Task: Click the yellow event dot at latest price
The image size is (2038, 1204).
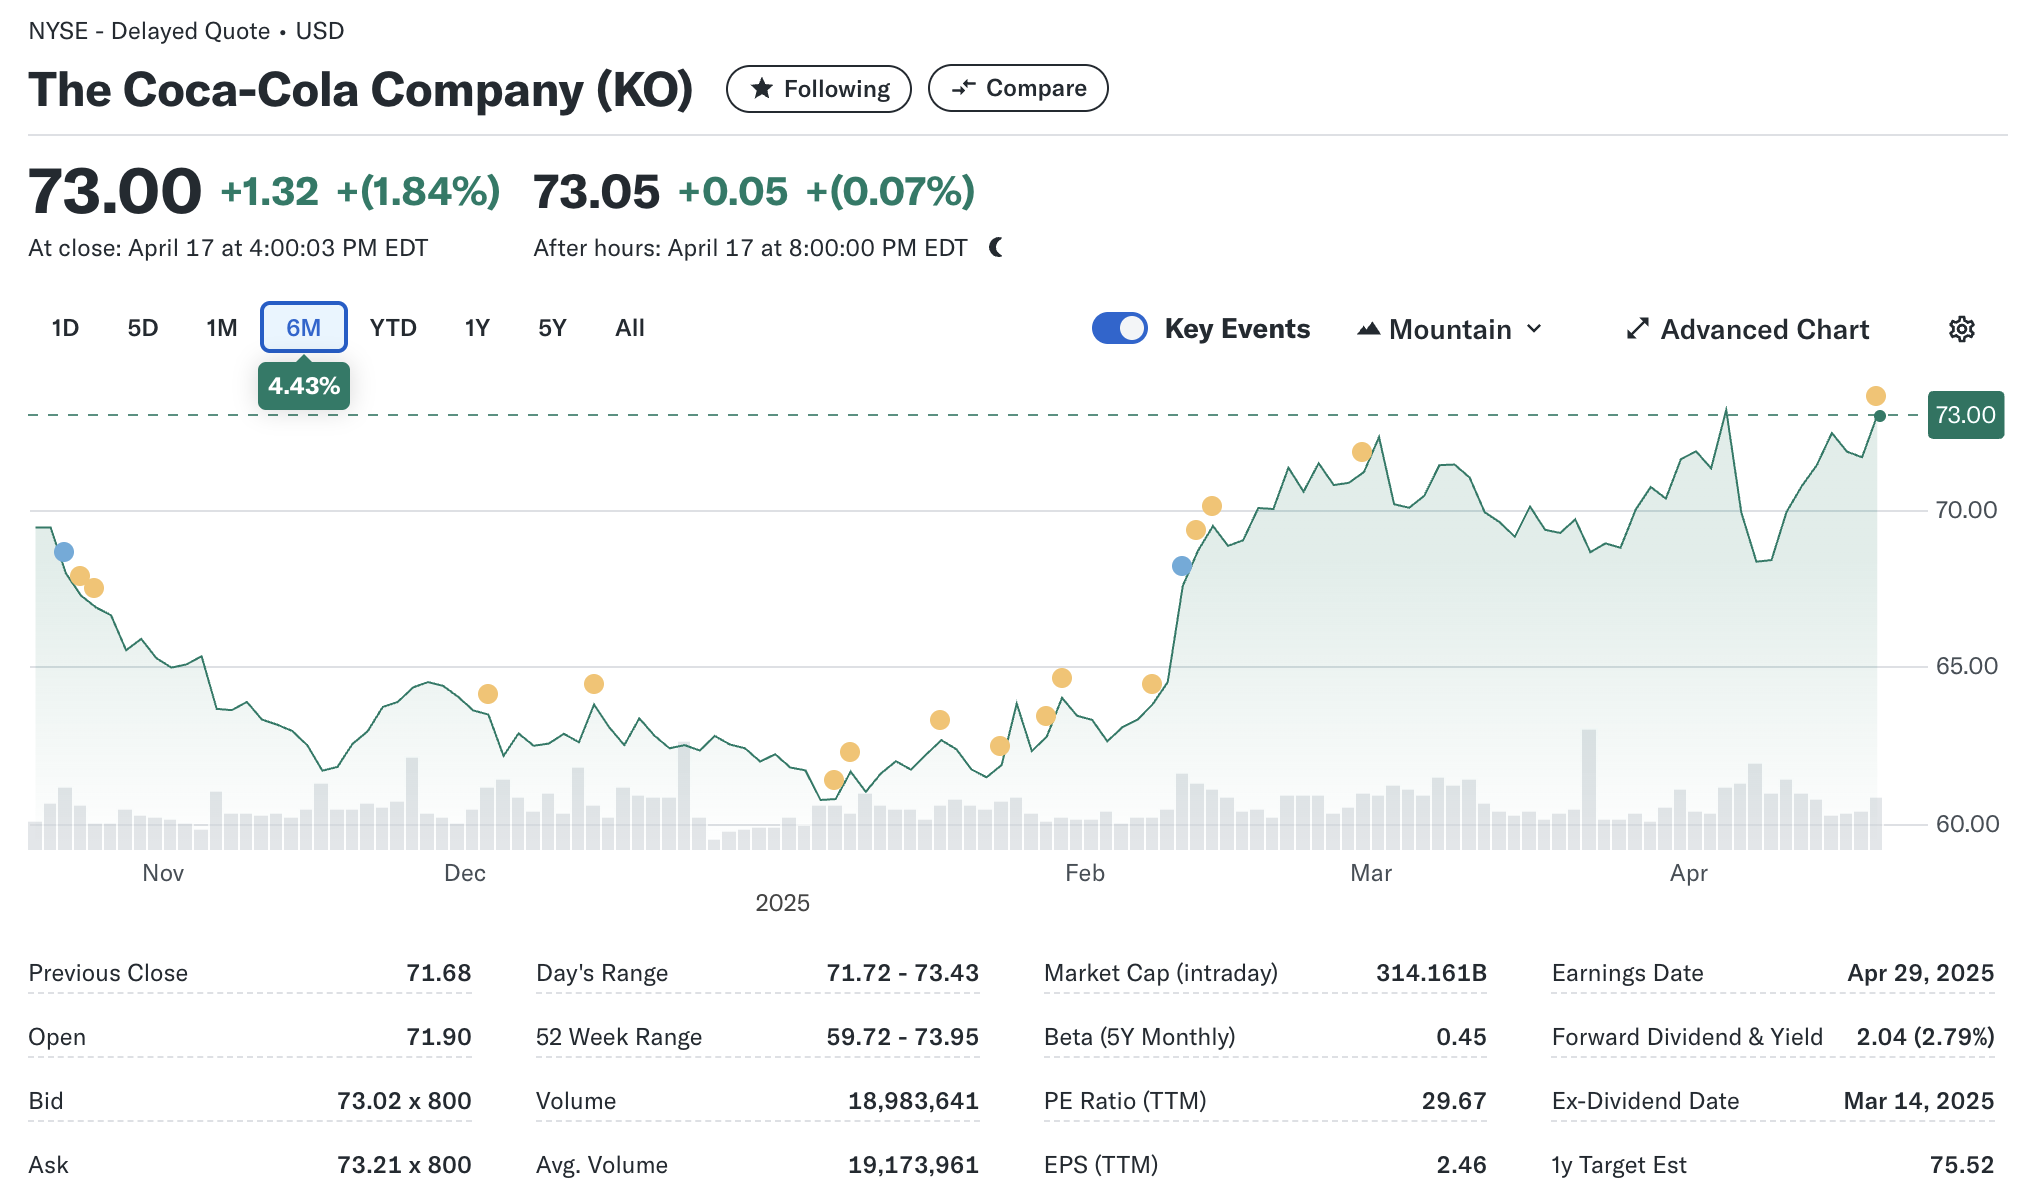Action: (1876, 396)
